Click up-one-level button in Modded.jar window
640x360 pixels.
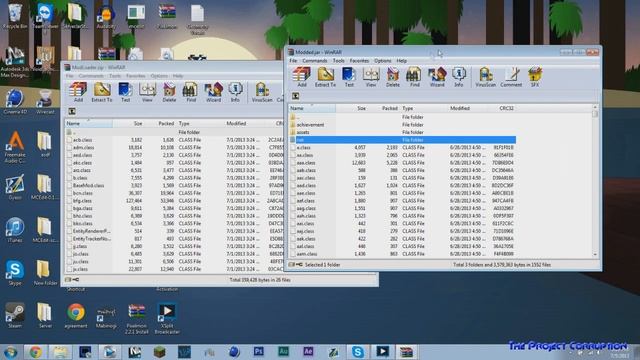[296, 96]
